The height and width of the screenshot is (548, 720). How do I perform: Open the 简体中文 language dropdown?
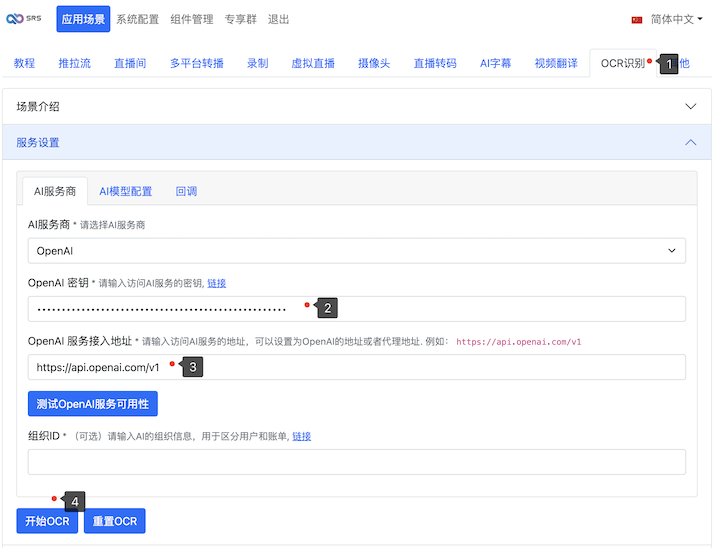point(676,19)
